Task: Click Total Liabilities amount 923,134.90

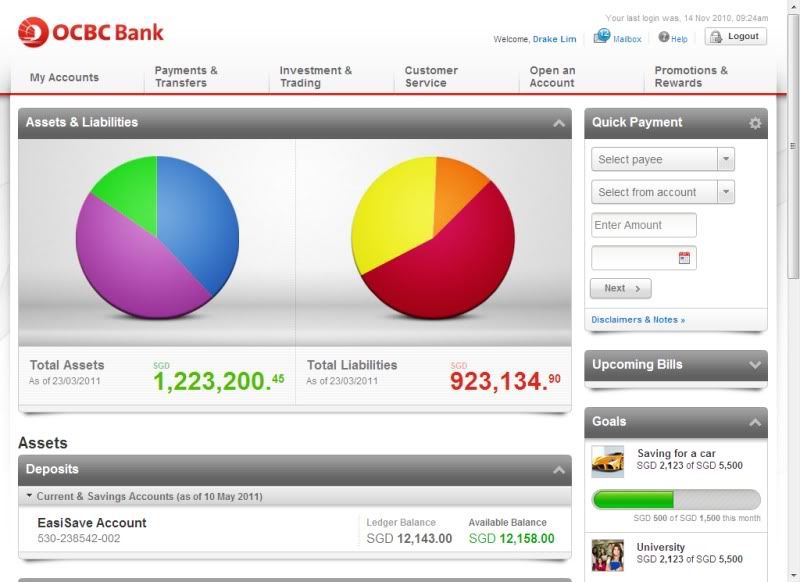Action: [505, 381]
